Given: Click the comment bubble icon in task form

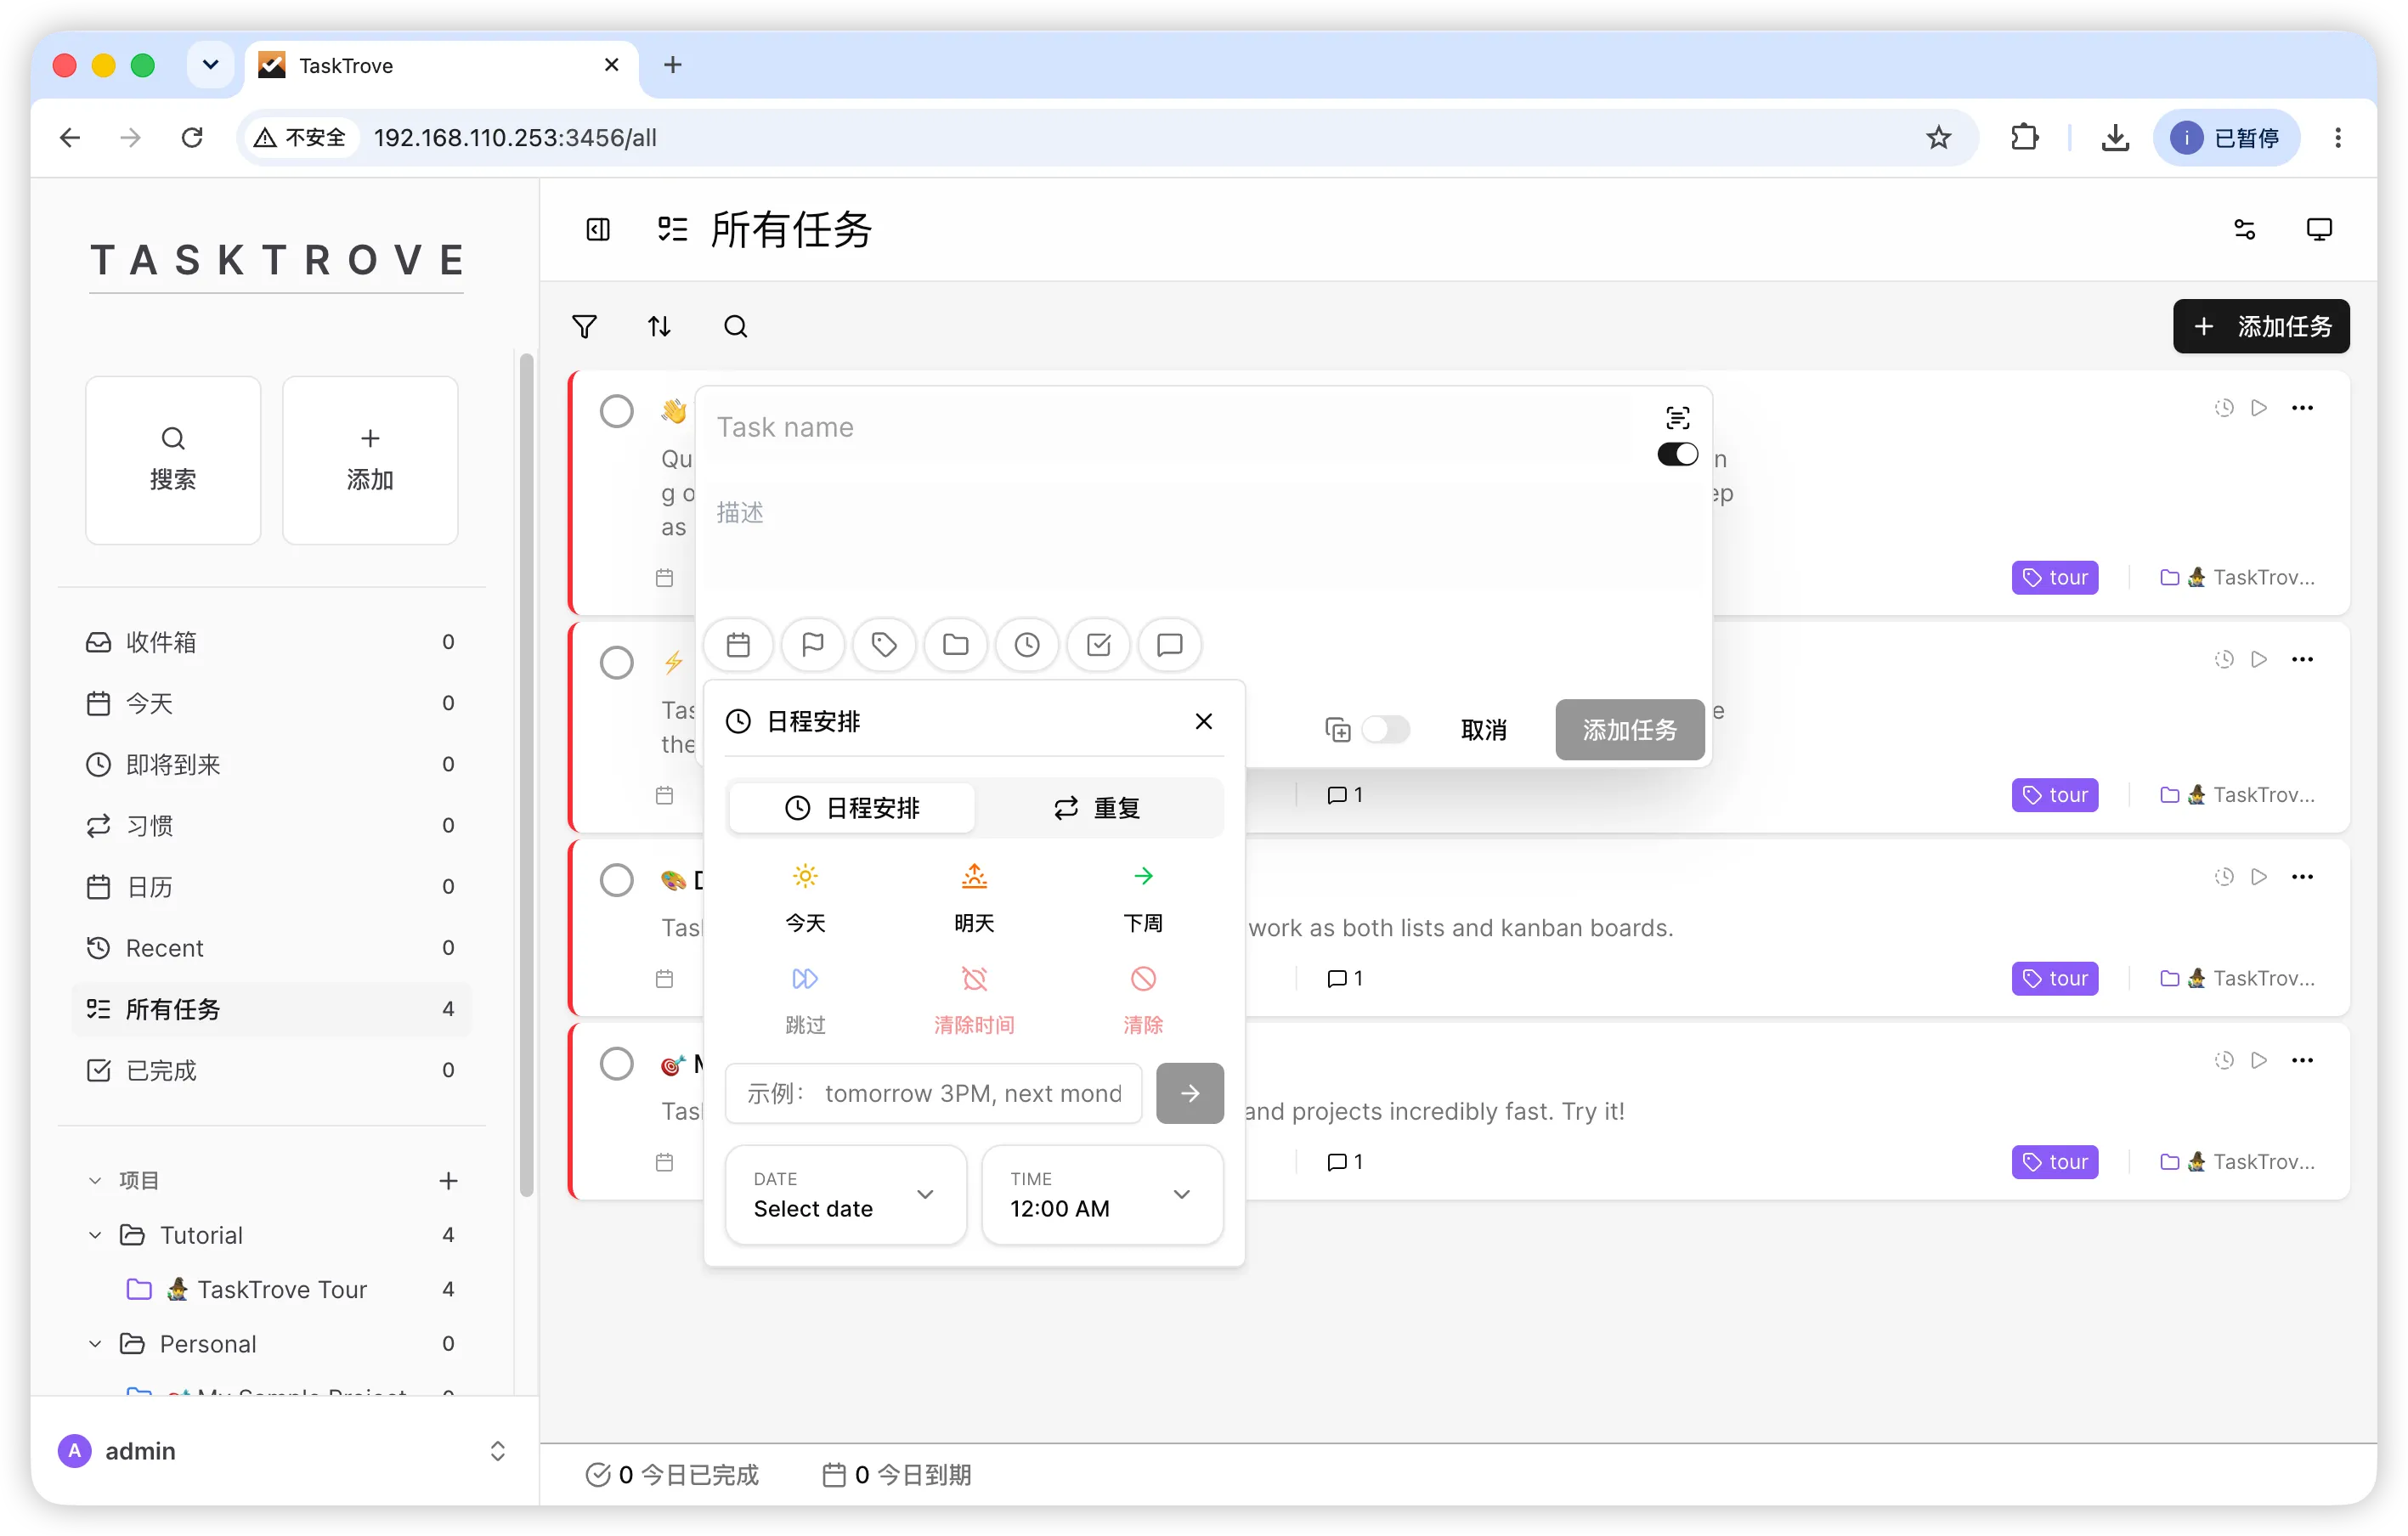Looking at the screenshot, I should click(x=1169, y=645).
